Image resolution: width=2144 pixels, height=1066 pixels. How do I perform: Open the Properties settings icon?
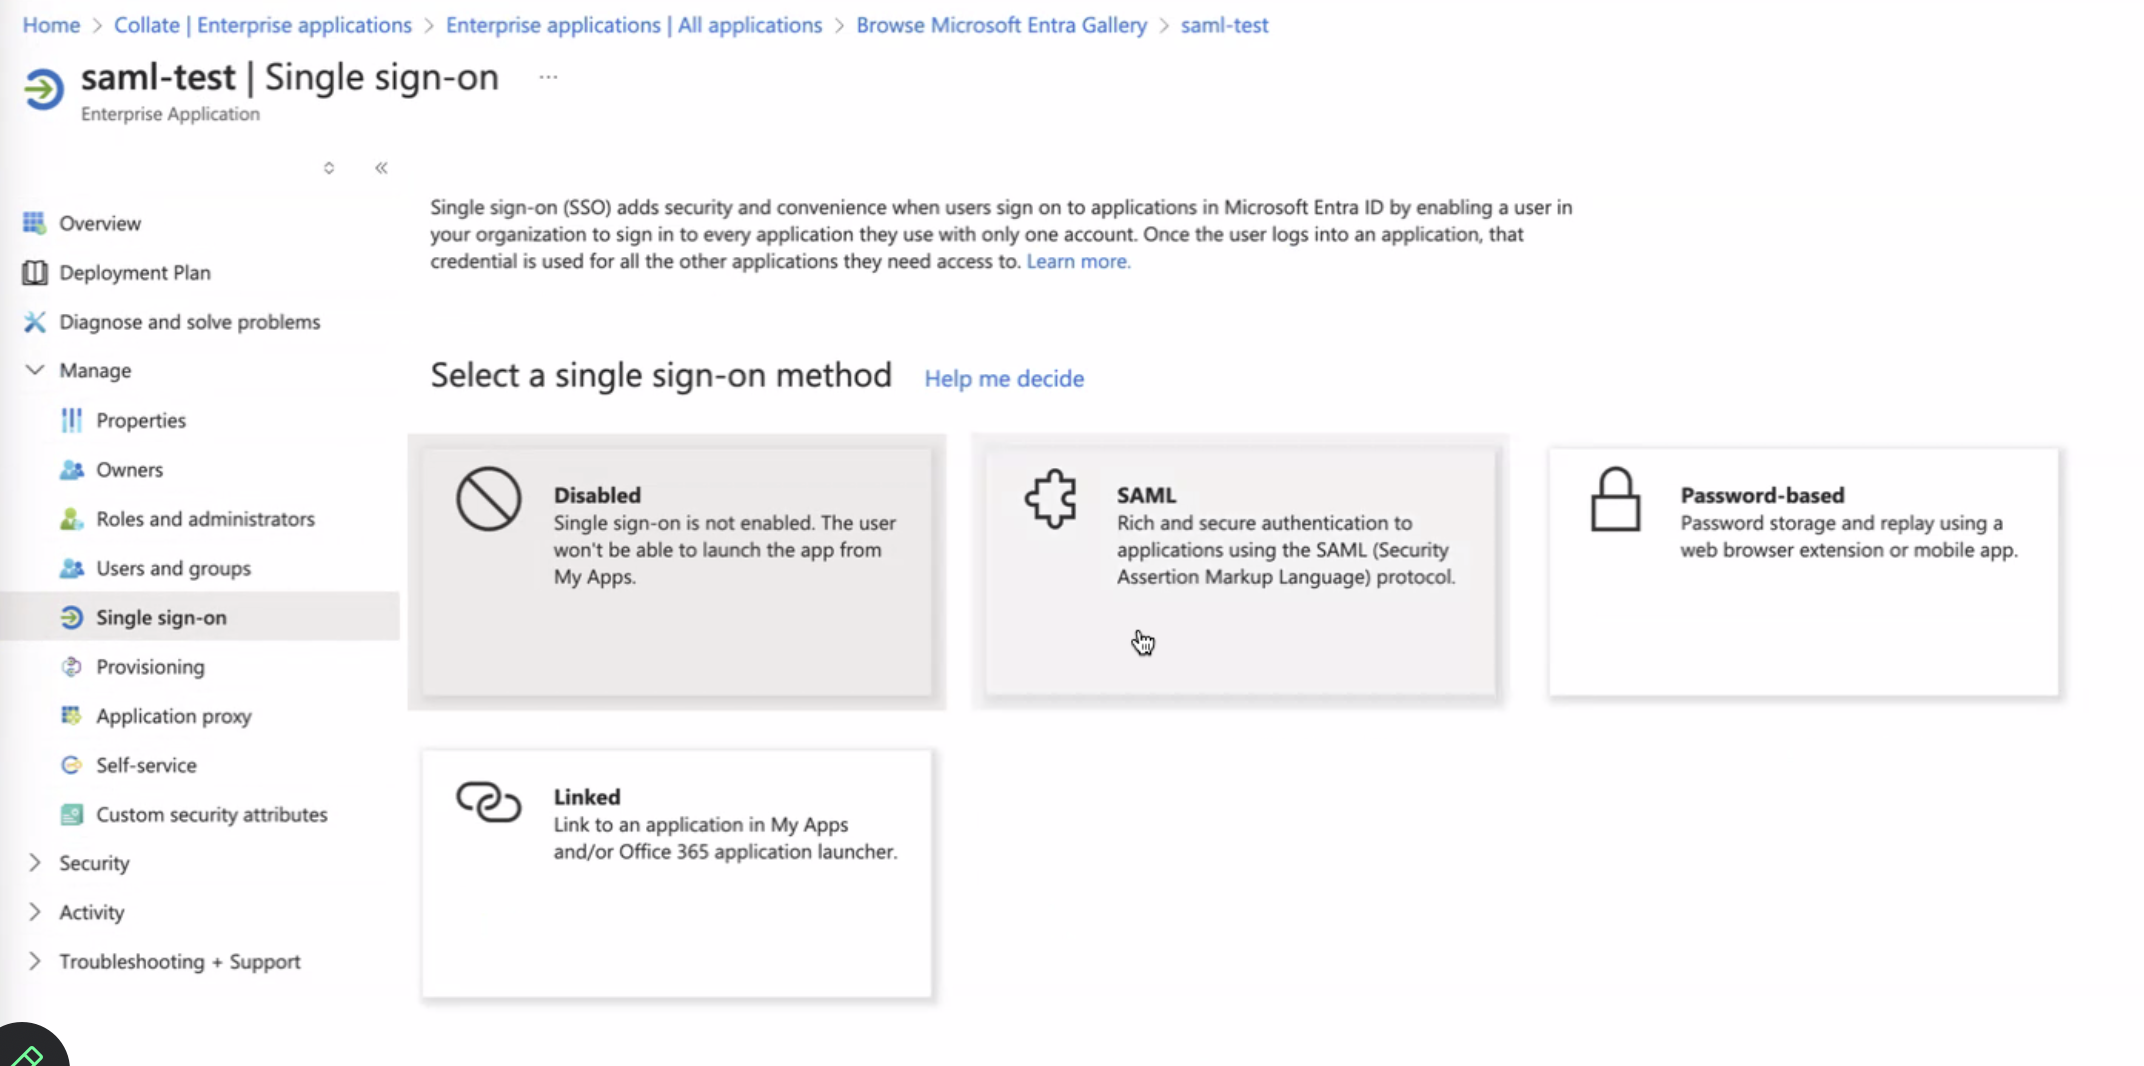[x=71, y=420]
